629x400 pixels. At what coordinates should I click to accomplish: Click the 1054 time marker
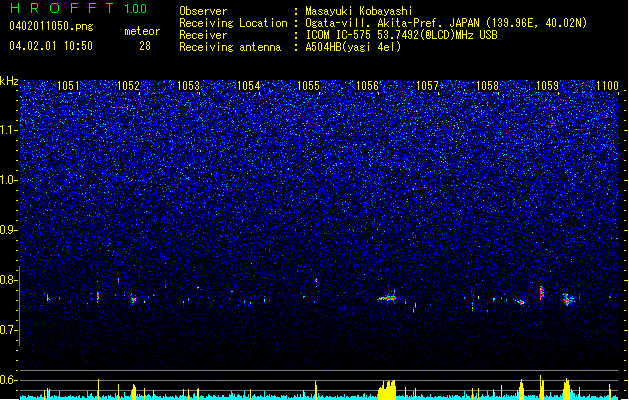tap(248, 86)
